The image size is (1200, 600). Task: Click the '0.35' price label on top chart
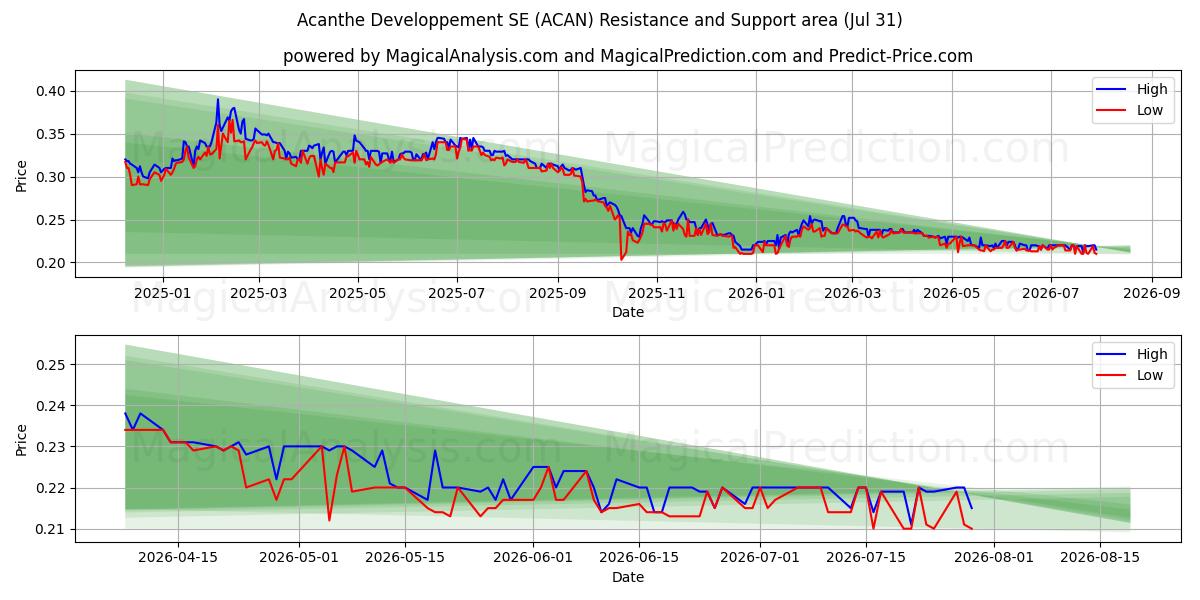[50, 134]
